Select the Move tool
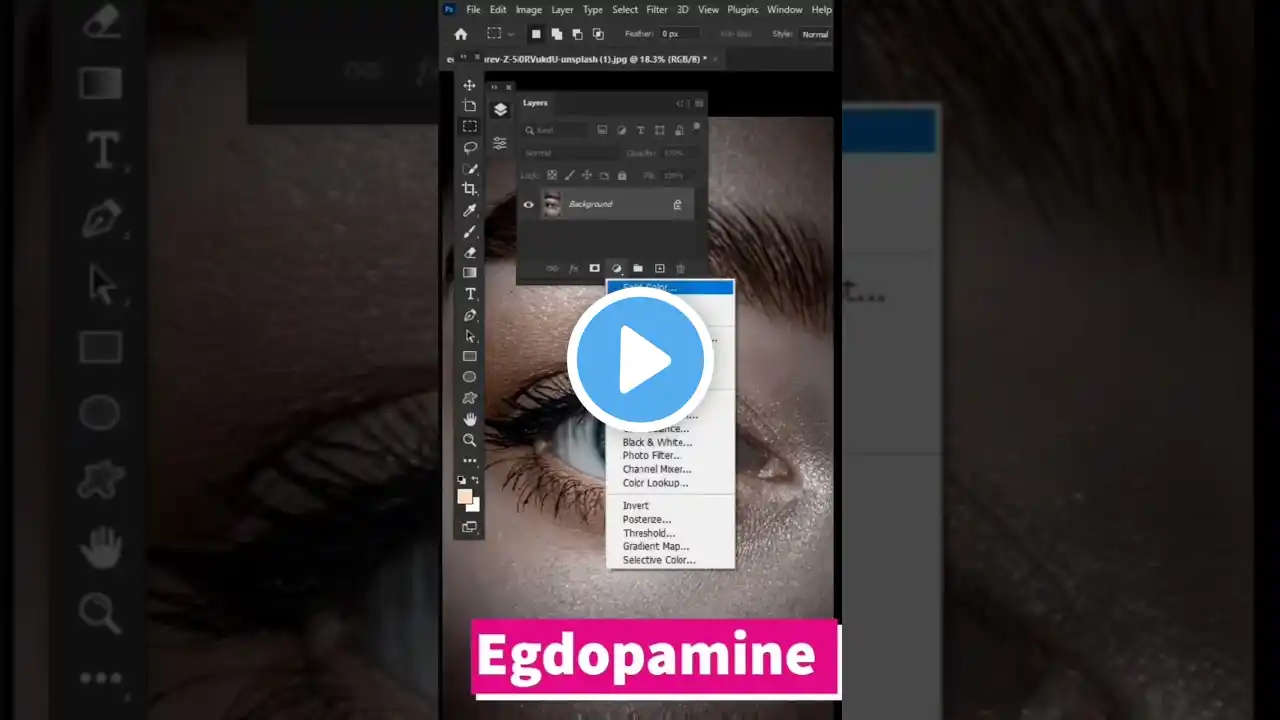The image size is (1280, 720). tap(469, 85)
